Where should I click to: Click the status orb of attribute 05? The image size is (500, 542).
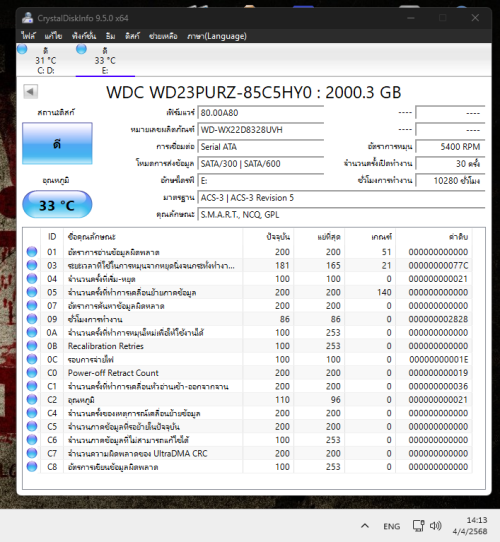click(32, 292)
